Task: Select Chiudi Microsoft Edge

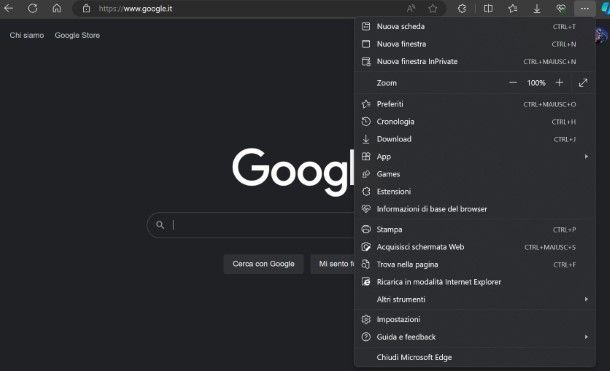Action: [475, 357]
